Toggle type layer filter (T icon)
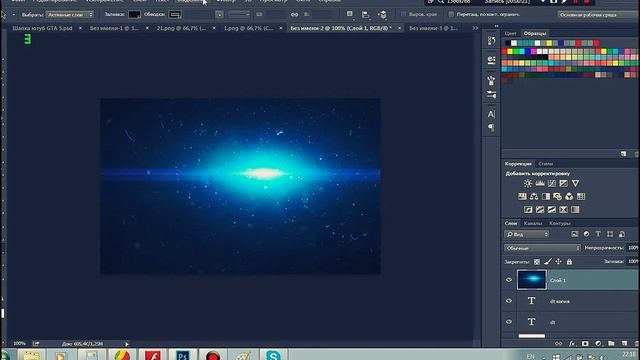640x360 pixels. pyautogui.click(x=598, y=234)
